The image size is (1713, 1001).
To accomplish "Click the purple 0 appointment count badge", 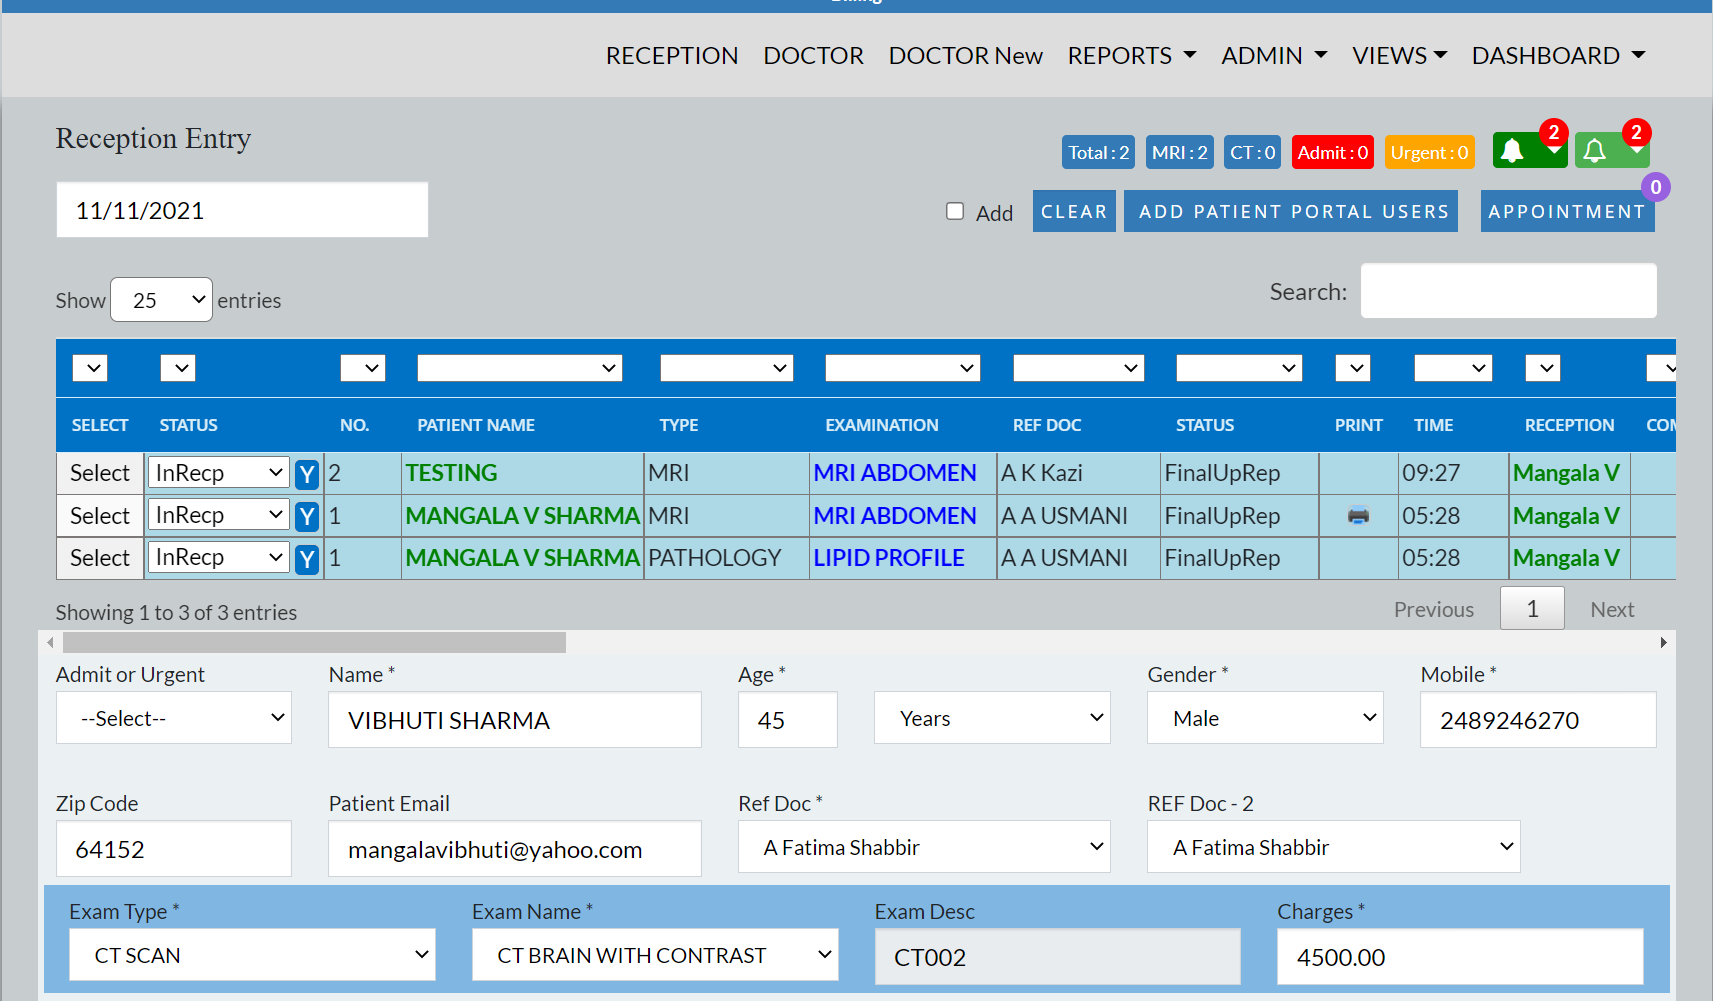I will pos(1656,187).
